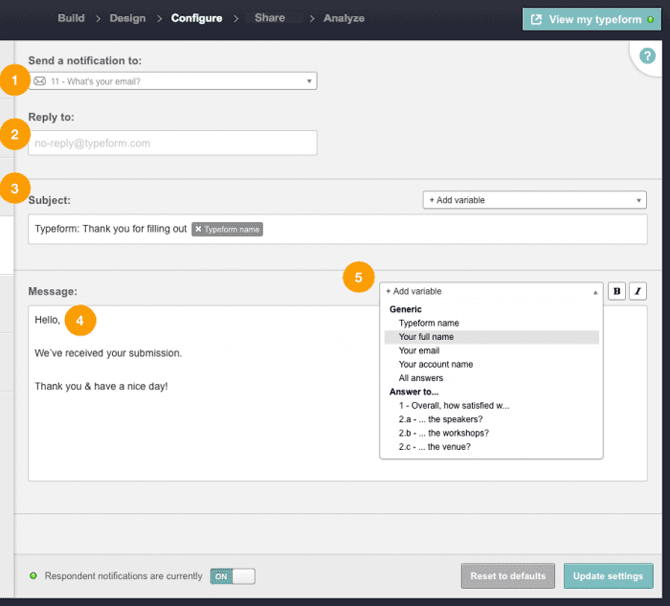Select 'Your full name' variable option

[x=426, y=337]
